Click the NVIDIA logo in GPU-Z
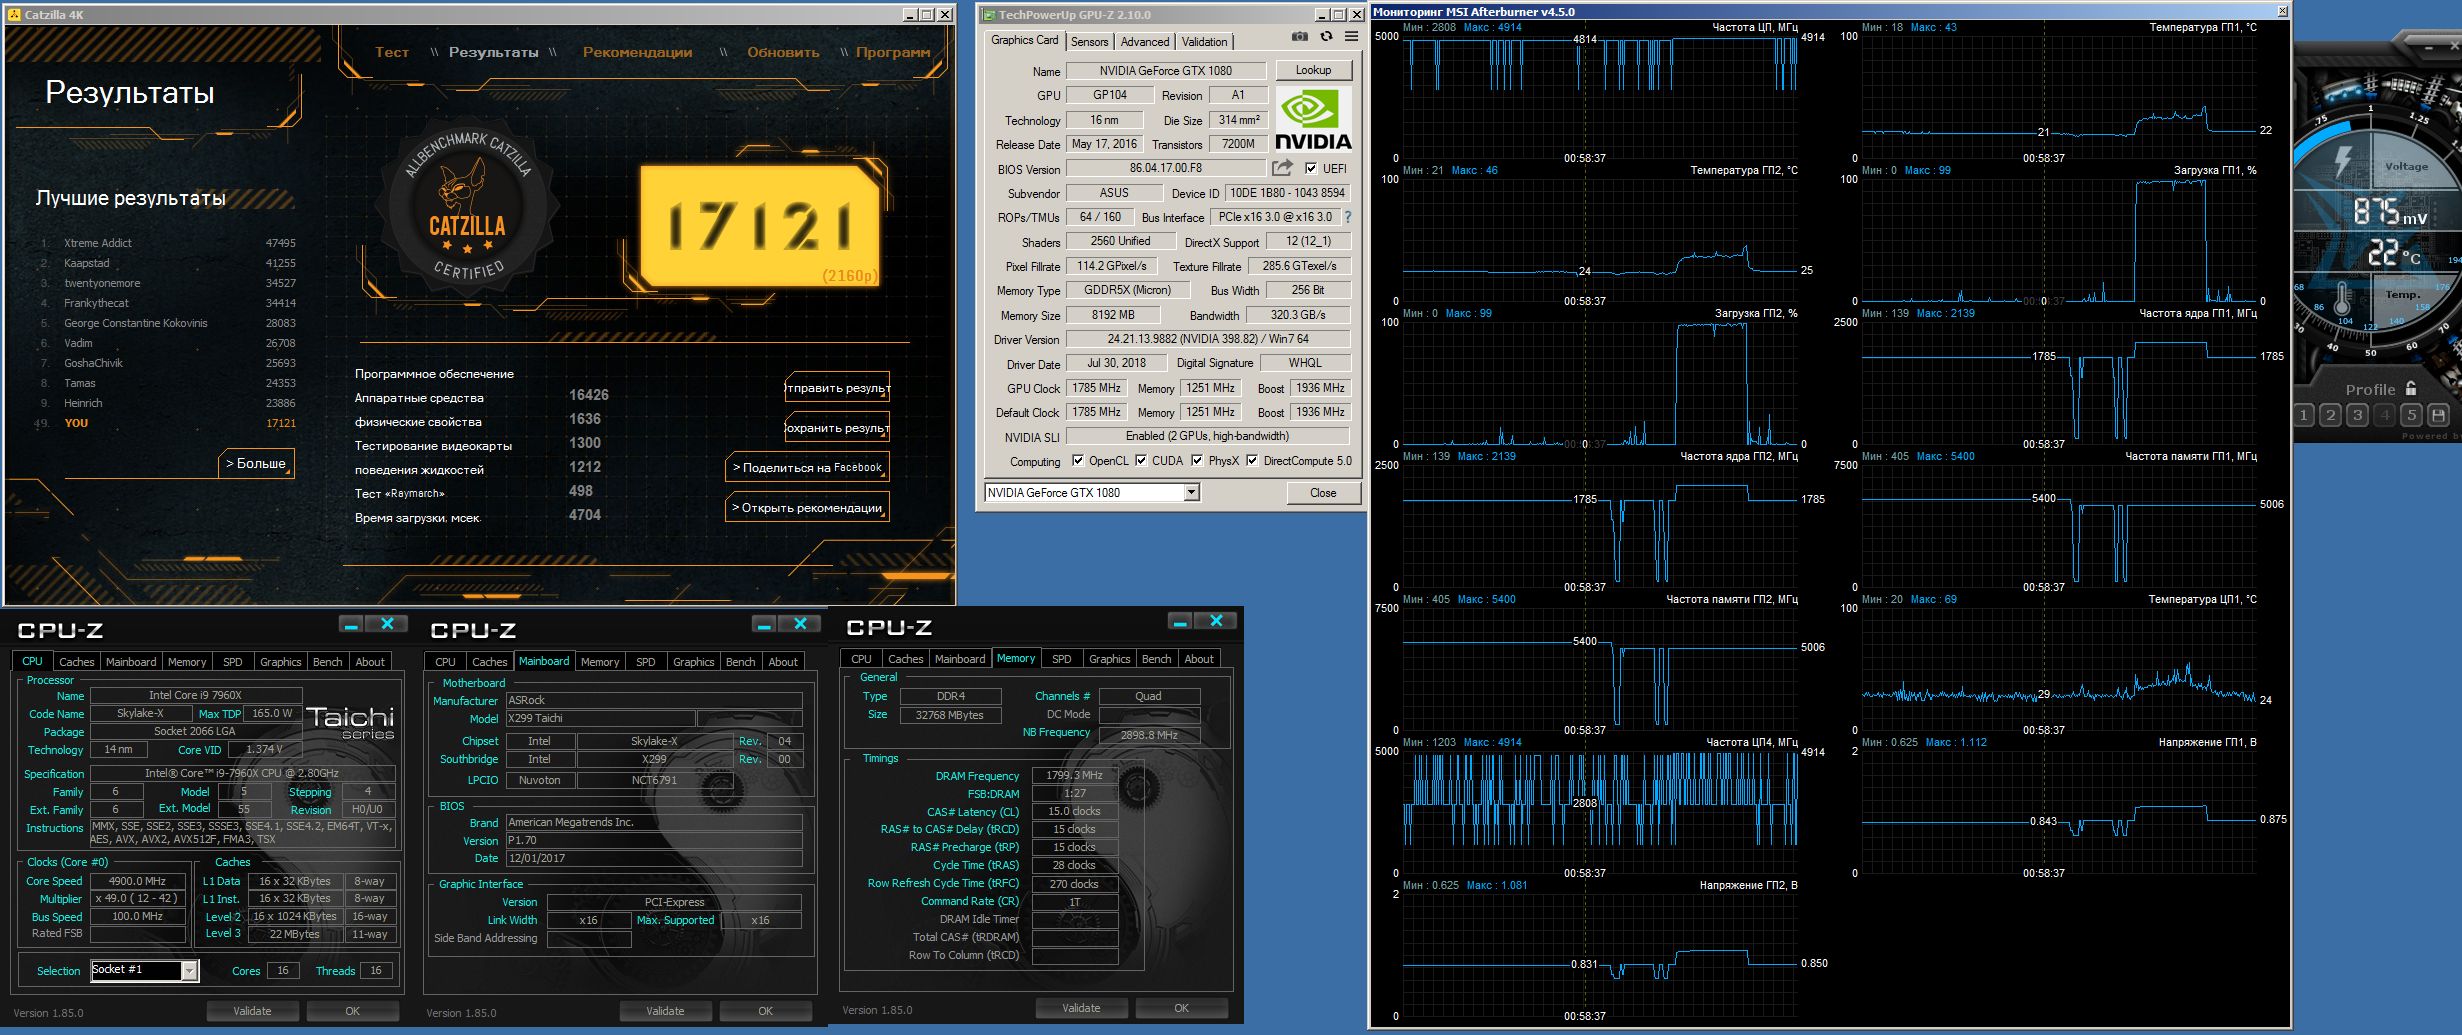 pyautogui.click(x=1313, y=118)
